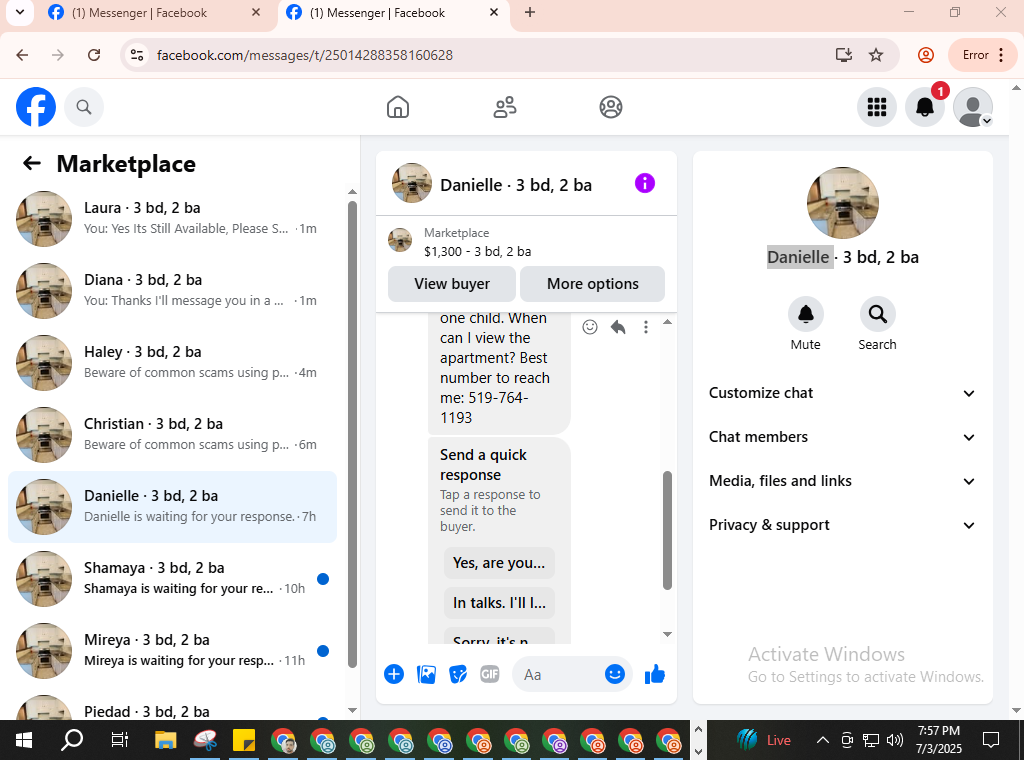The width and height of the screenshot is (1024, 760).
Task: Open the Chrome profile icon
Action: (x=925, y=55)
